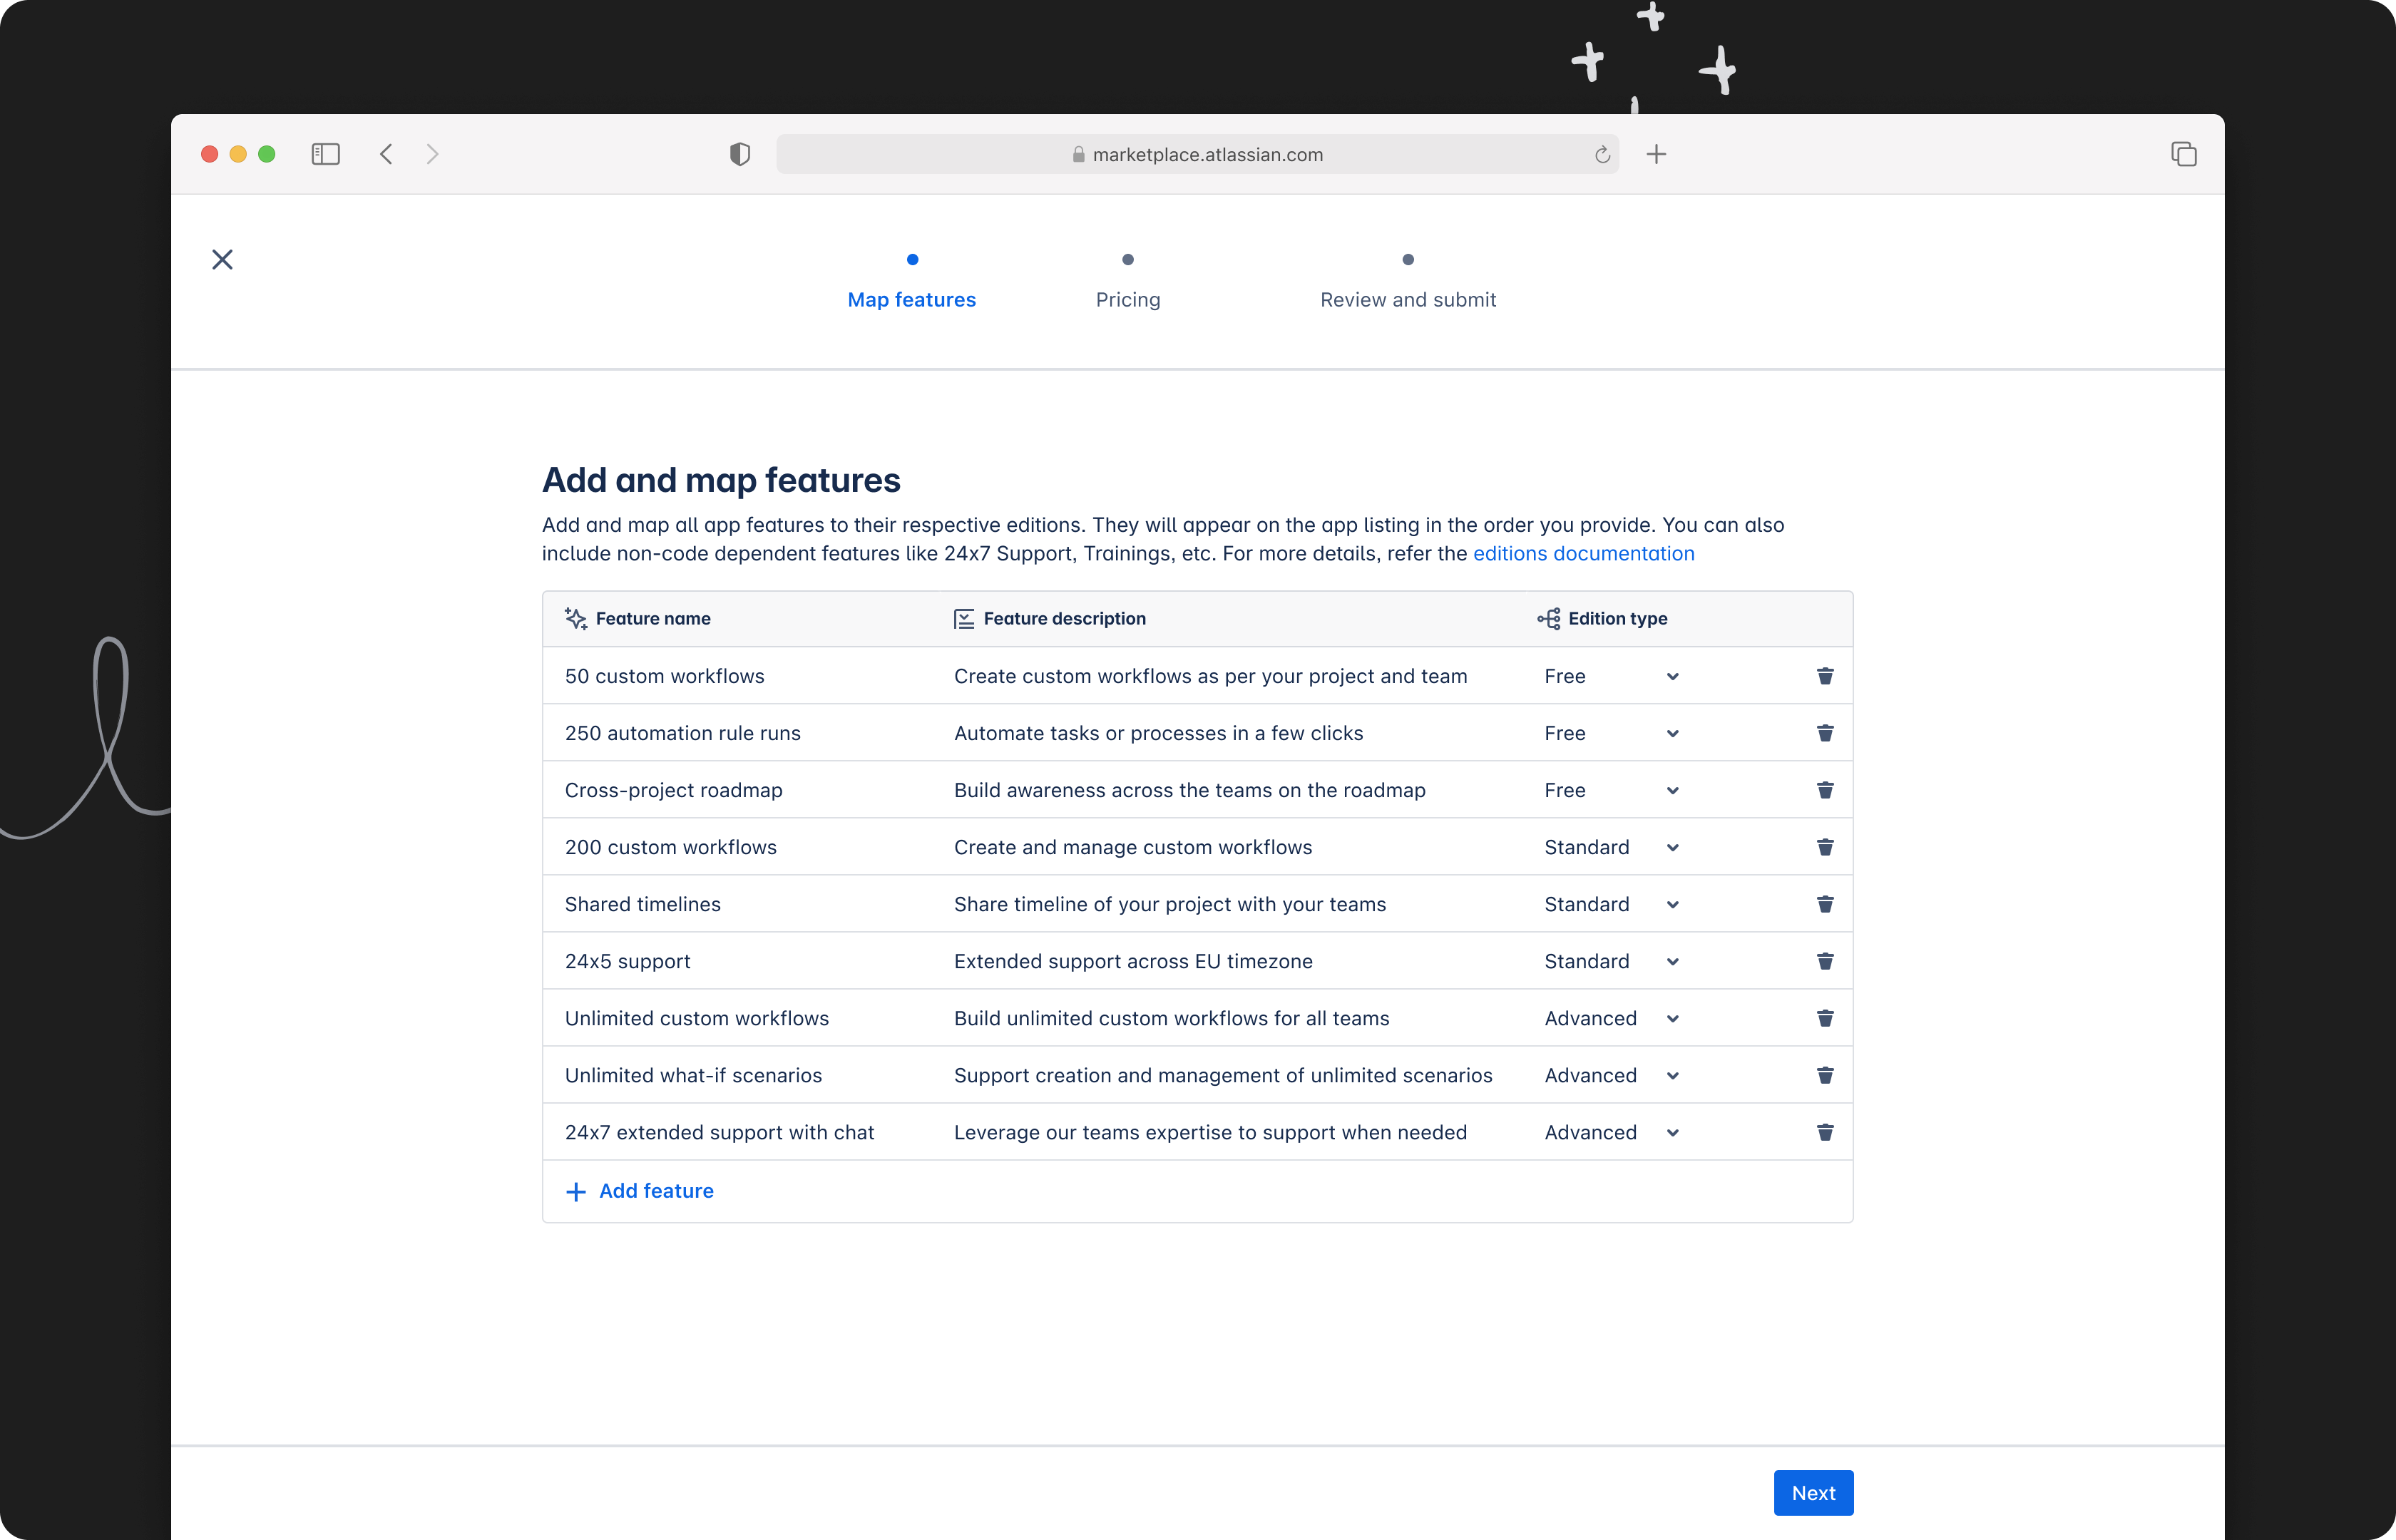Click description Leverage our teams expertise to support when needed
The width and height of the screenshot is (2396, 1540).
[x=1210, y=1132]
